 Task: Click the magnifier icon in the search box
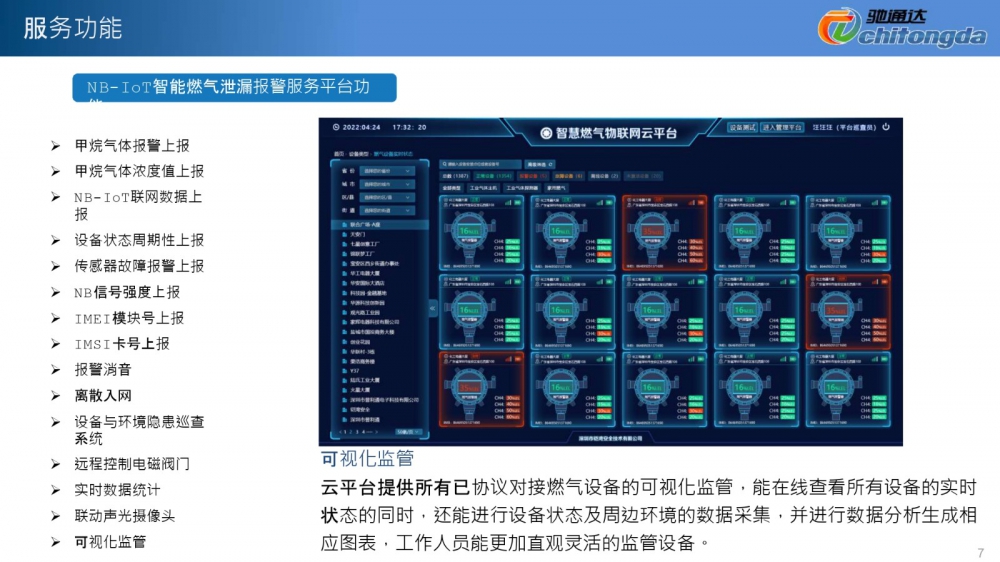pos(444,165)
